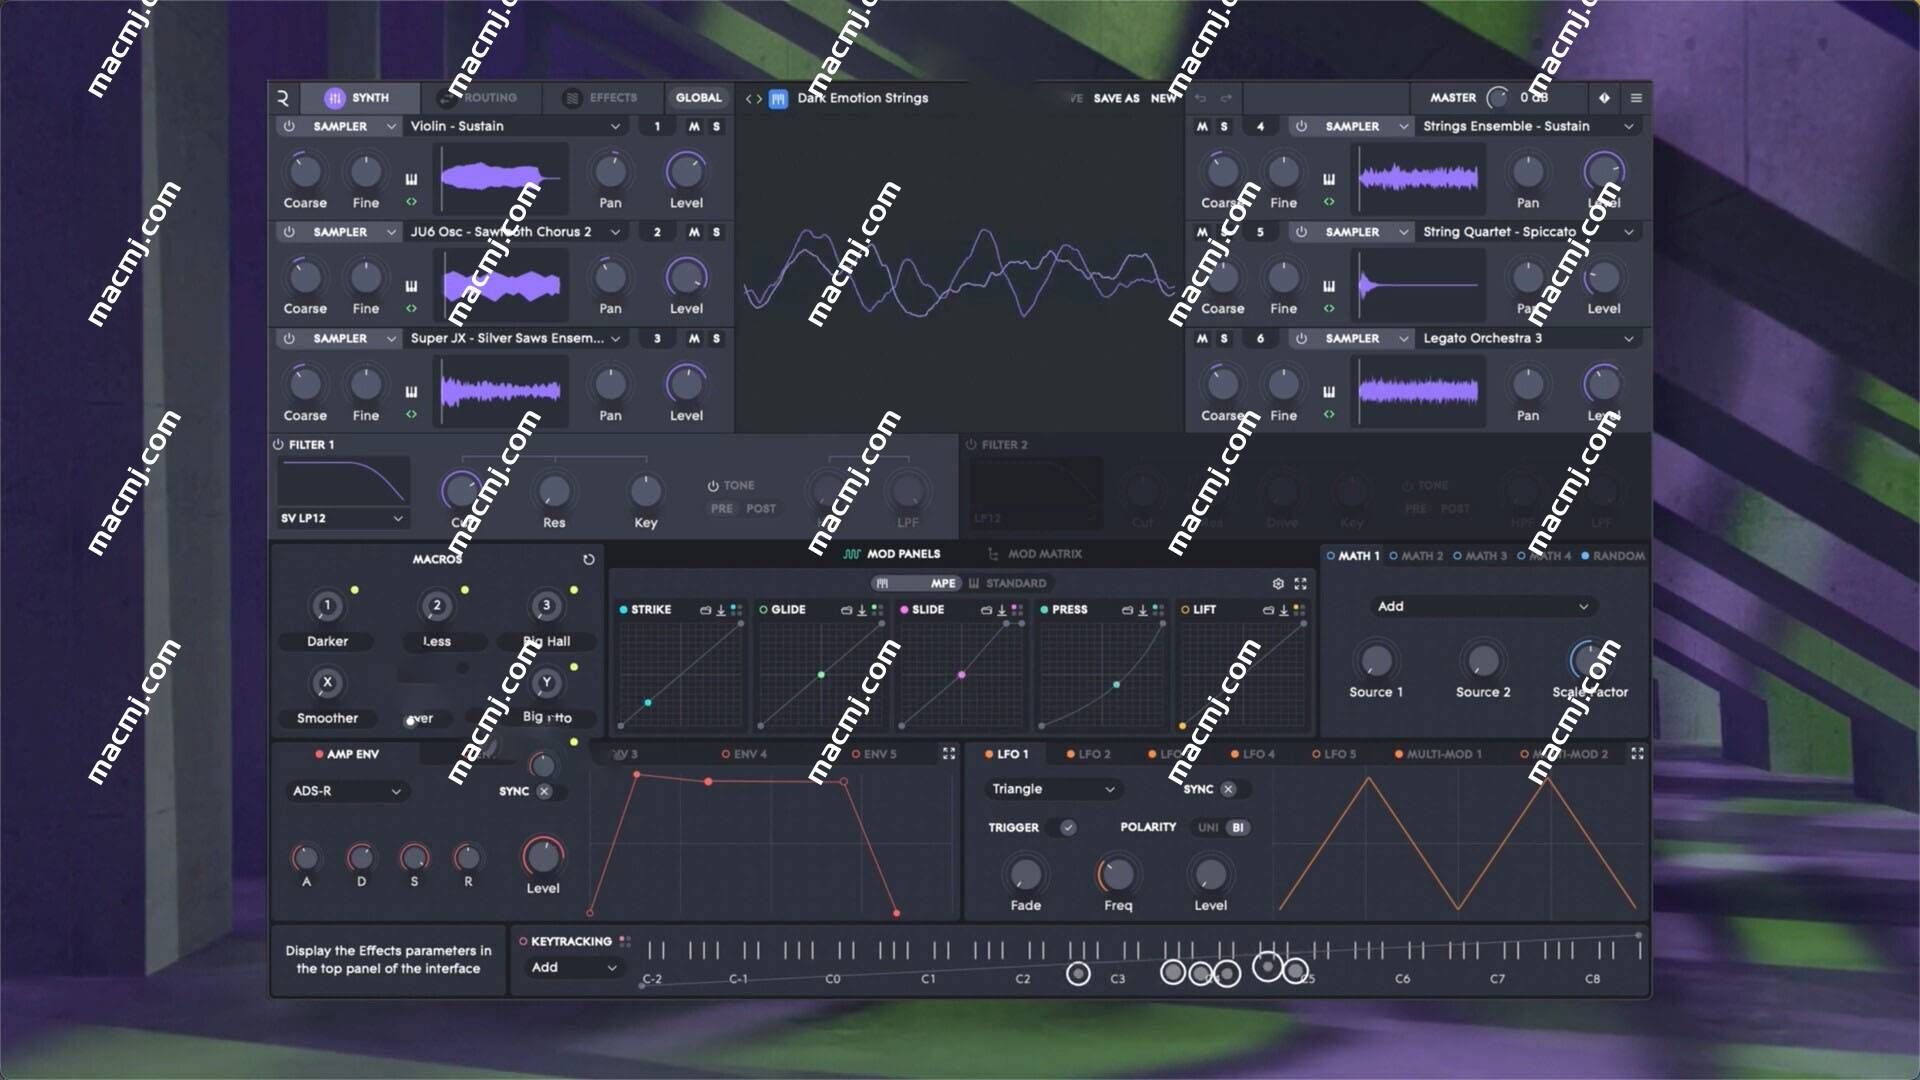Click the NEW preset button

(1163, 98)
